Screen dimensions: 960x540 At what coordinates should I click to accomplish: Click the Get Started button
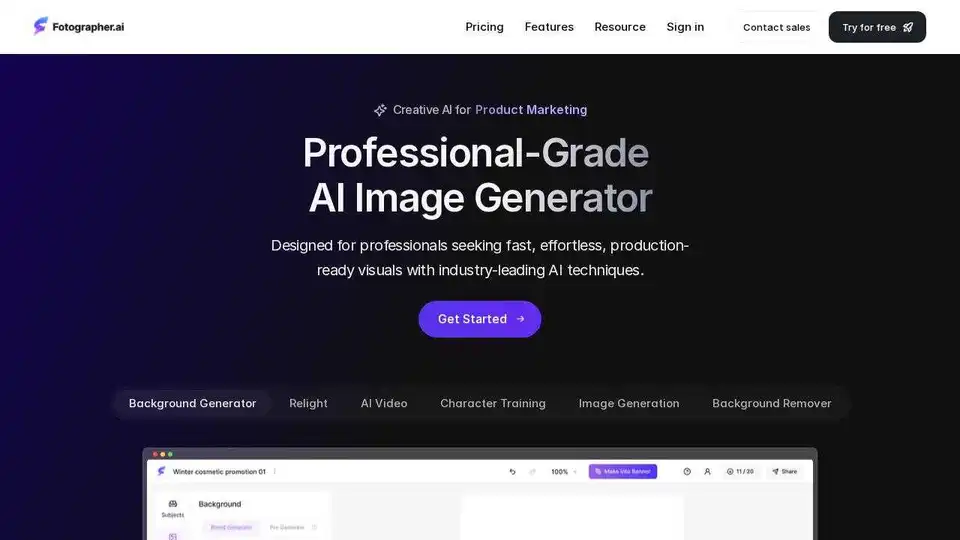[x=479, y=319]
